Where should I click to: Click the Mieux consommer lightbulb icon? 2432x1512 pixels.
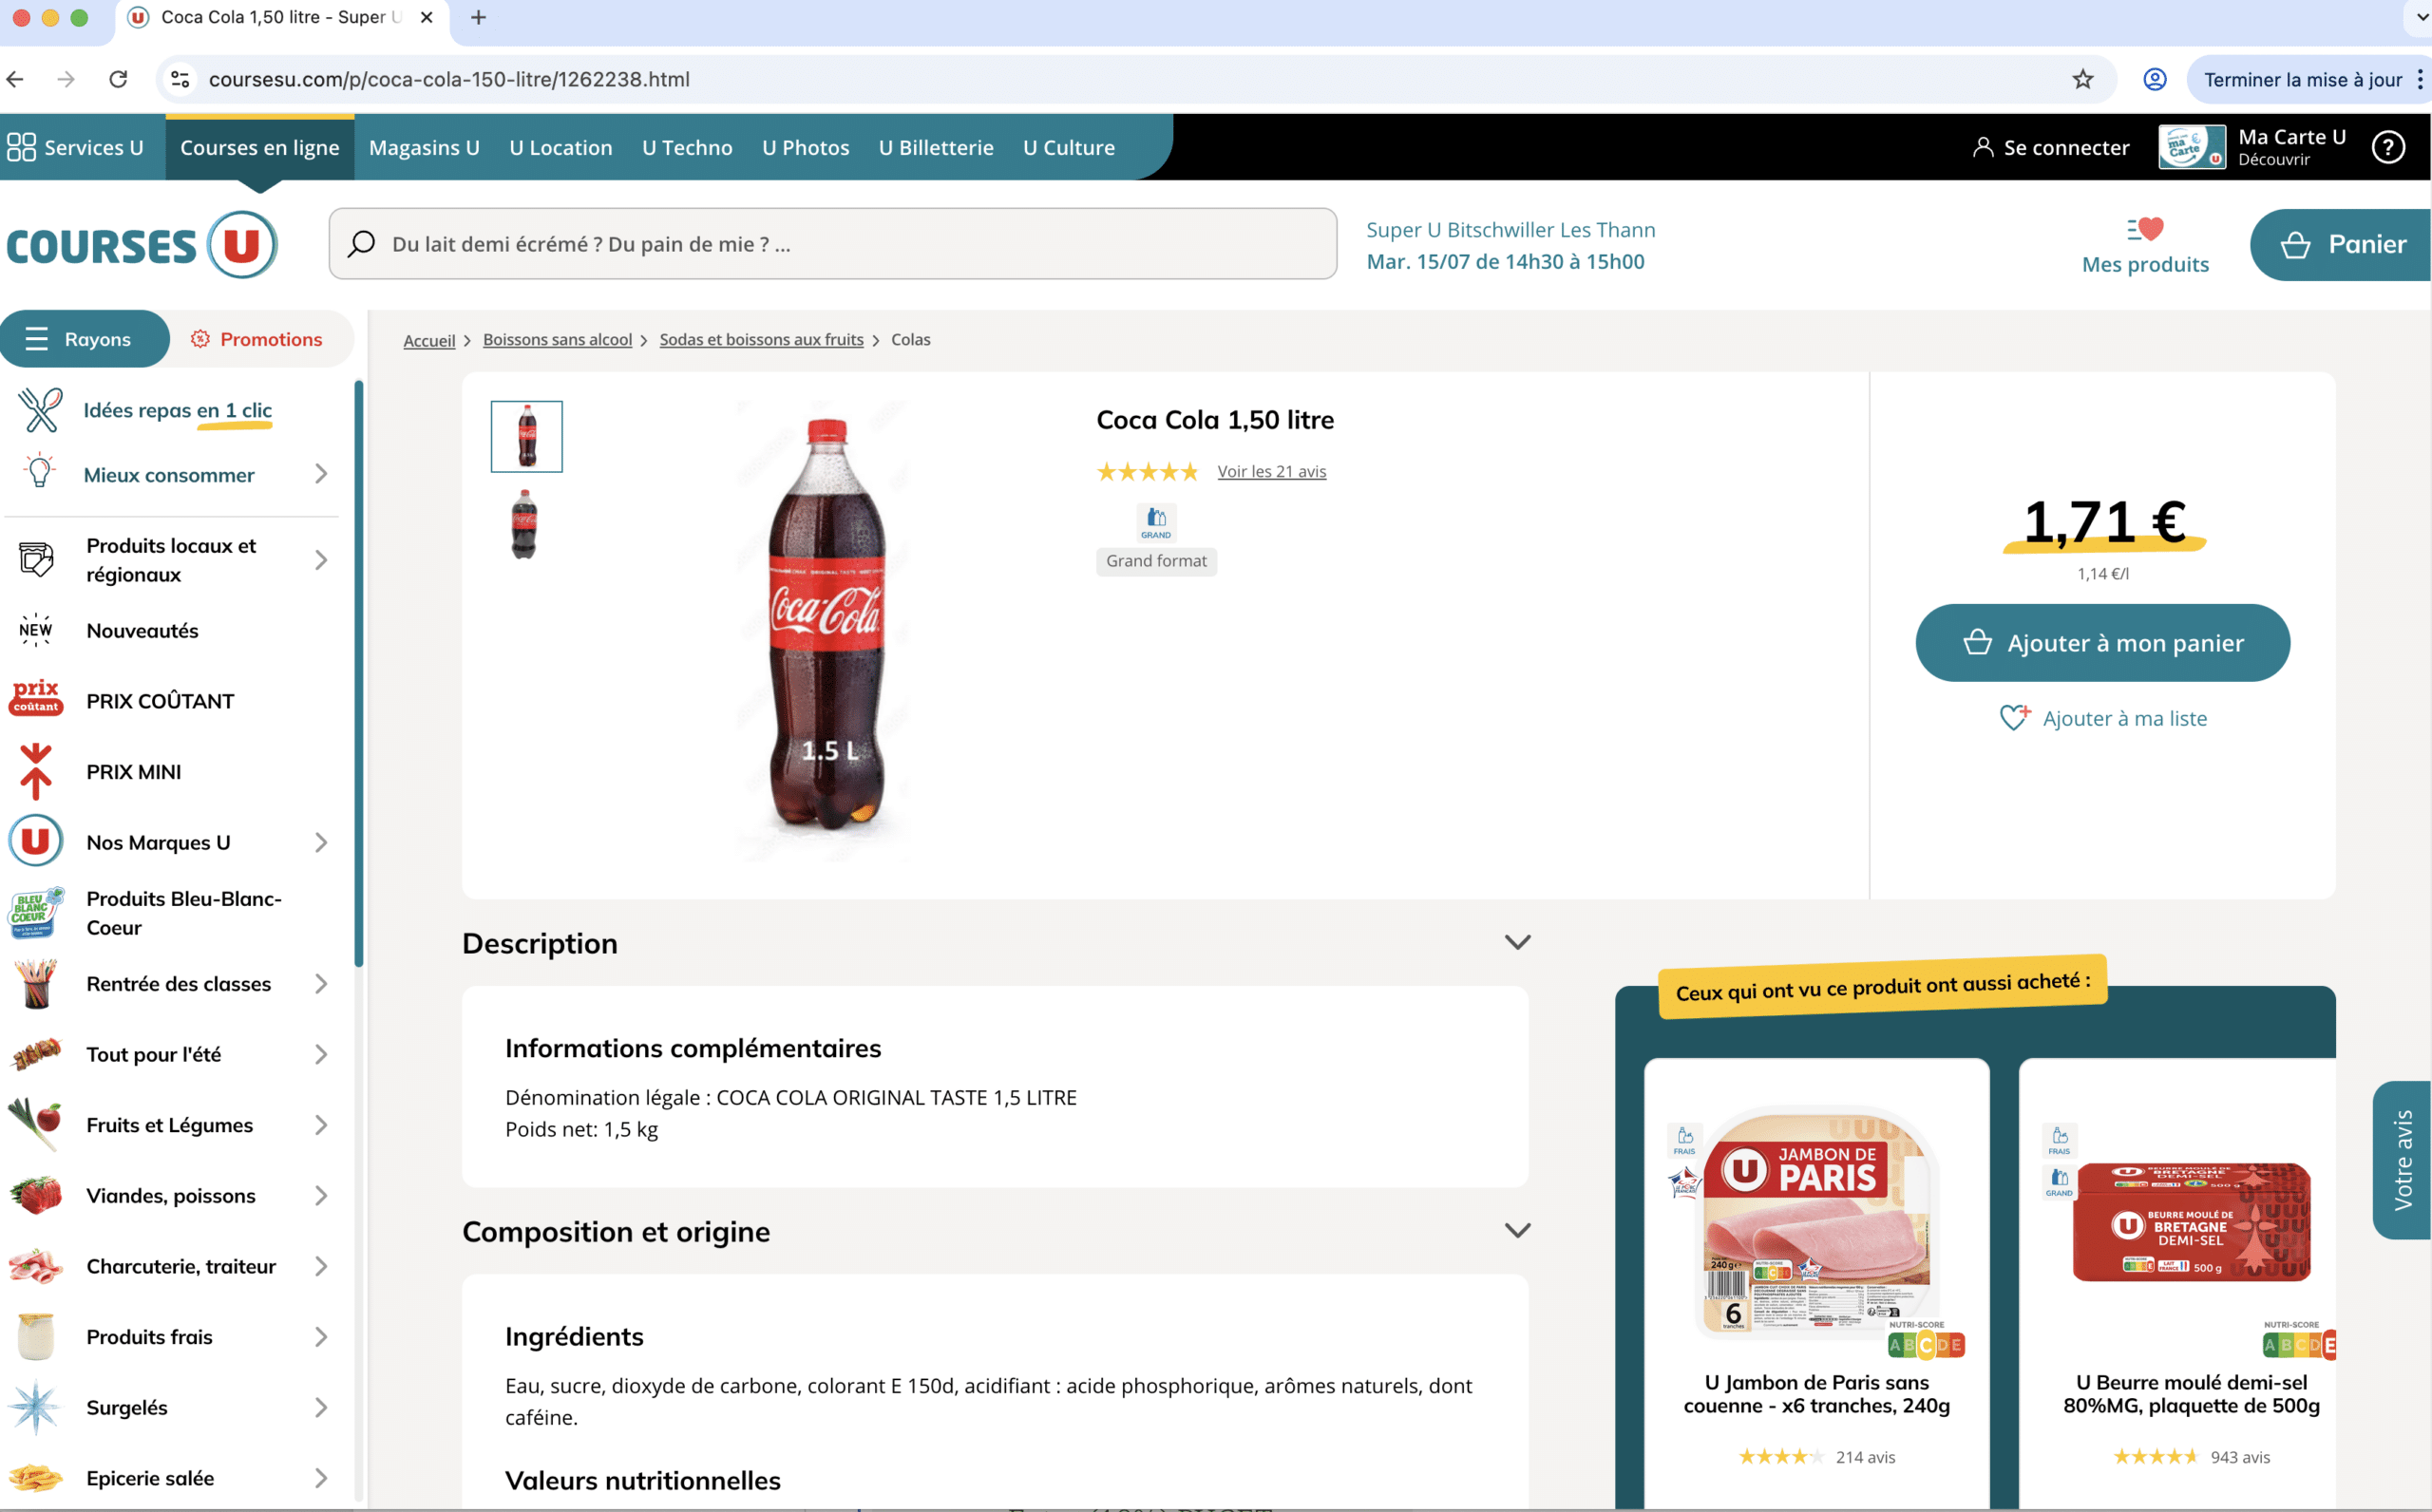[x=40, y=470]
